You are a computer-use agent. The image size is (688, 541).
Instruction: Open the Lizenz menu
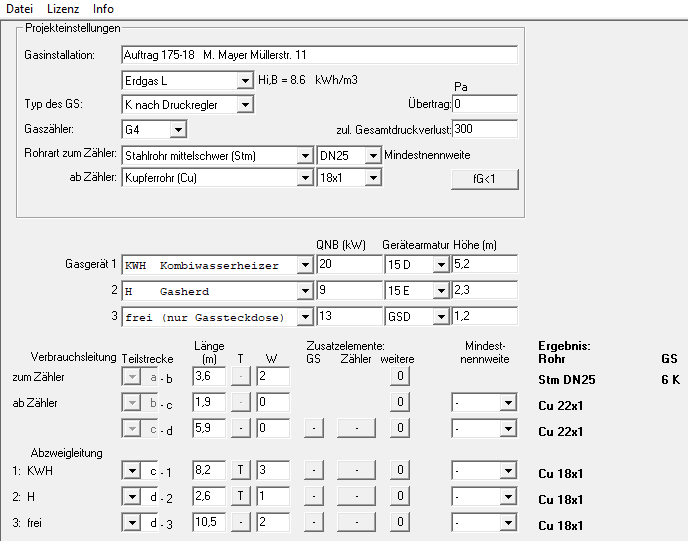pos(63,9)
